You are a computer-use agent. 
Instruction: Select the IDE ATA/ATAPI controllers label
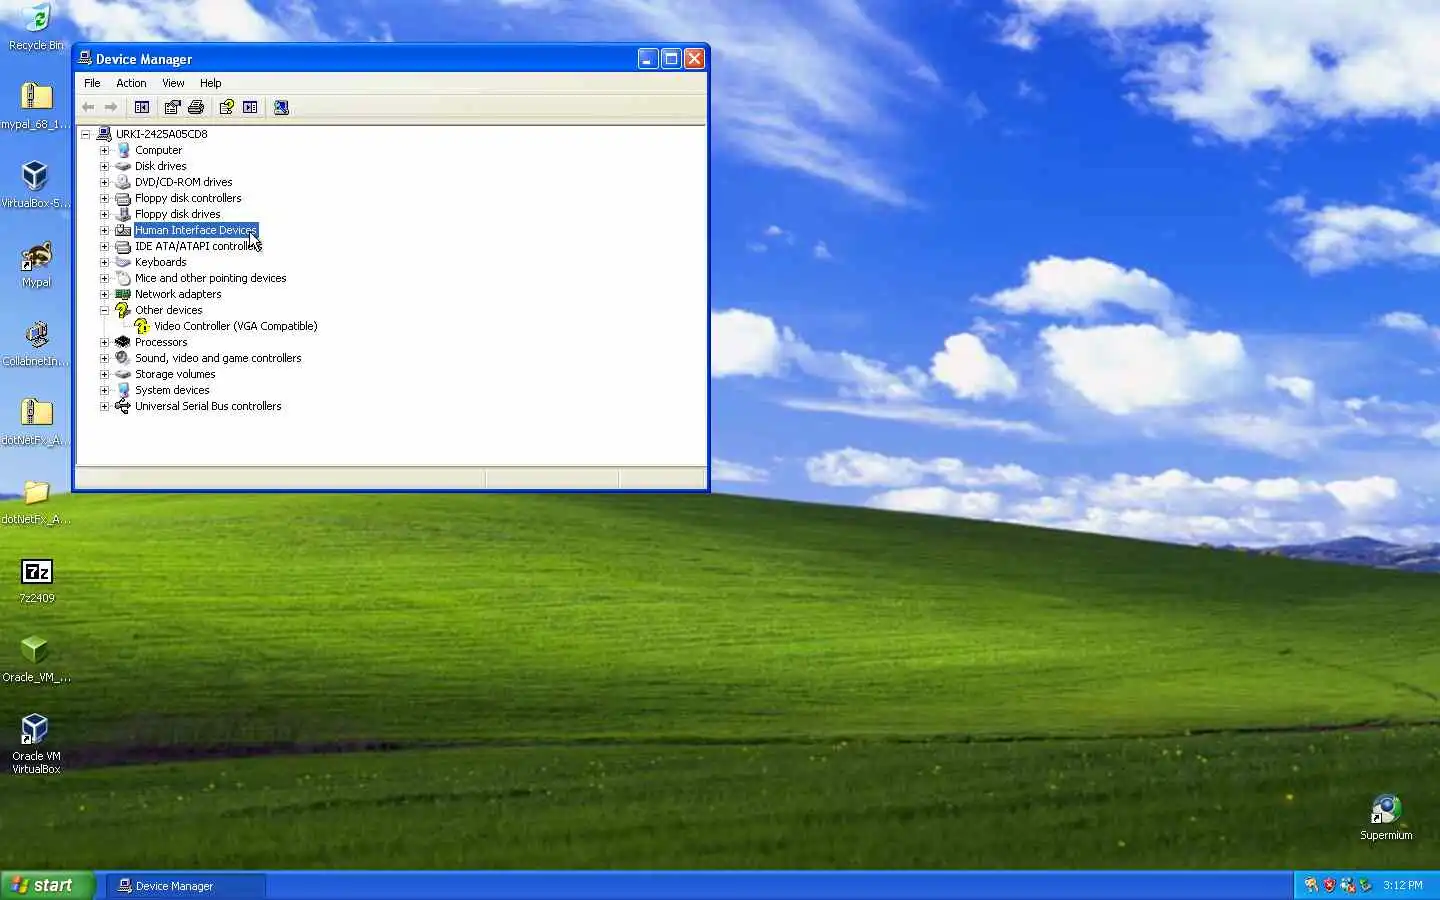197,246
